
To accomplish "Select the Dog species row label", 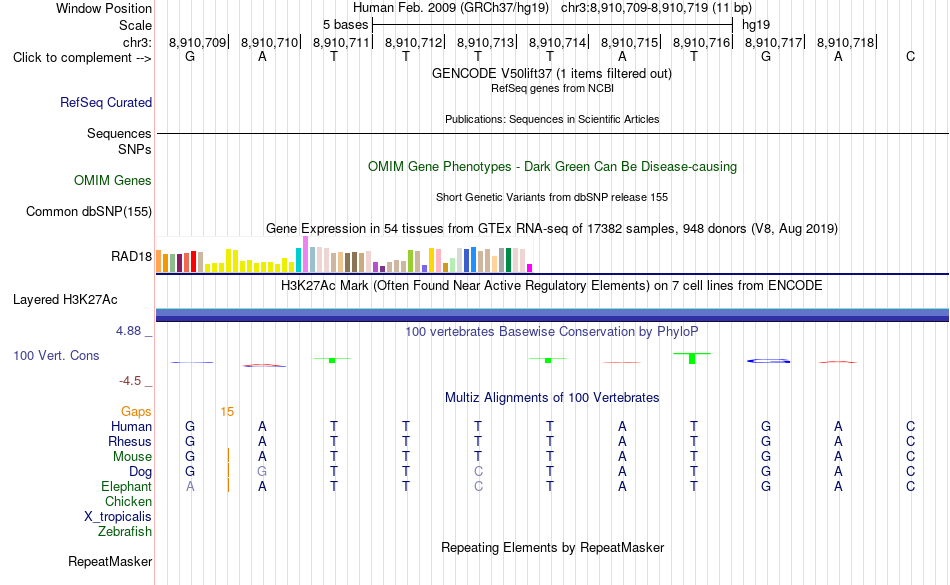I will 140,472.
